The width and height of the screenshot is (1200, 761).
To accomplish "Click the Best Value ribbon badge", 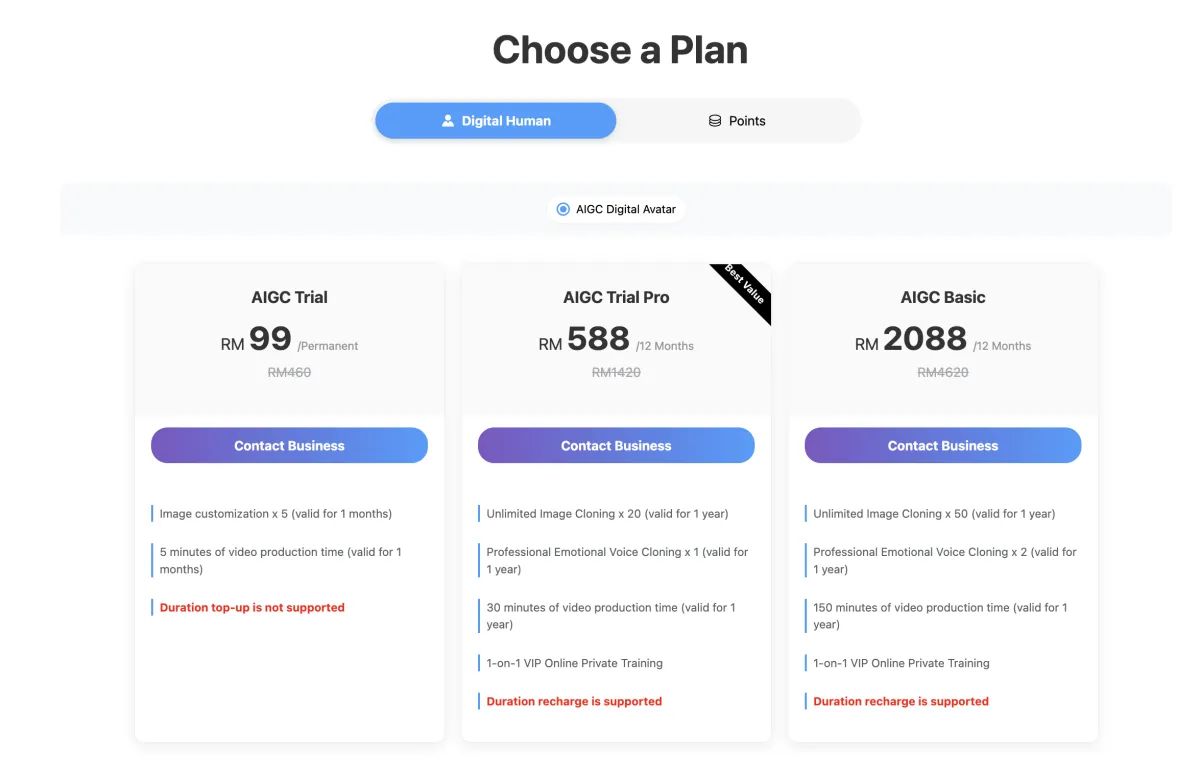I will click(x=743, y=291).
